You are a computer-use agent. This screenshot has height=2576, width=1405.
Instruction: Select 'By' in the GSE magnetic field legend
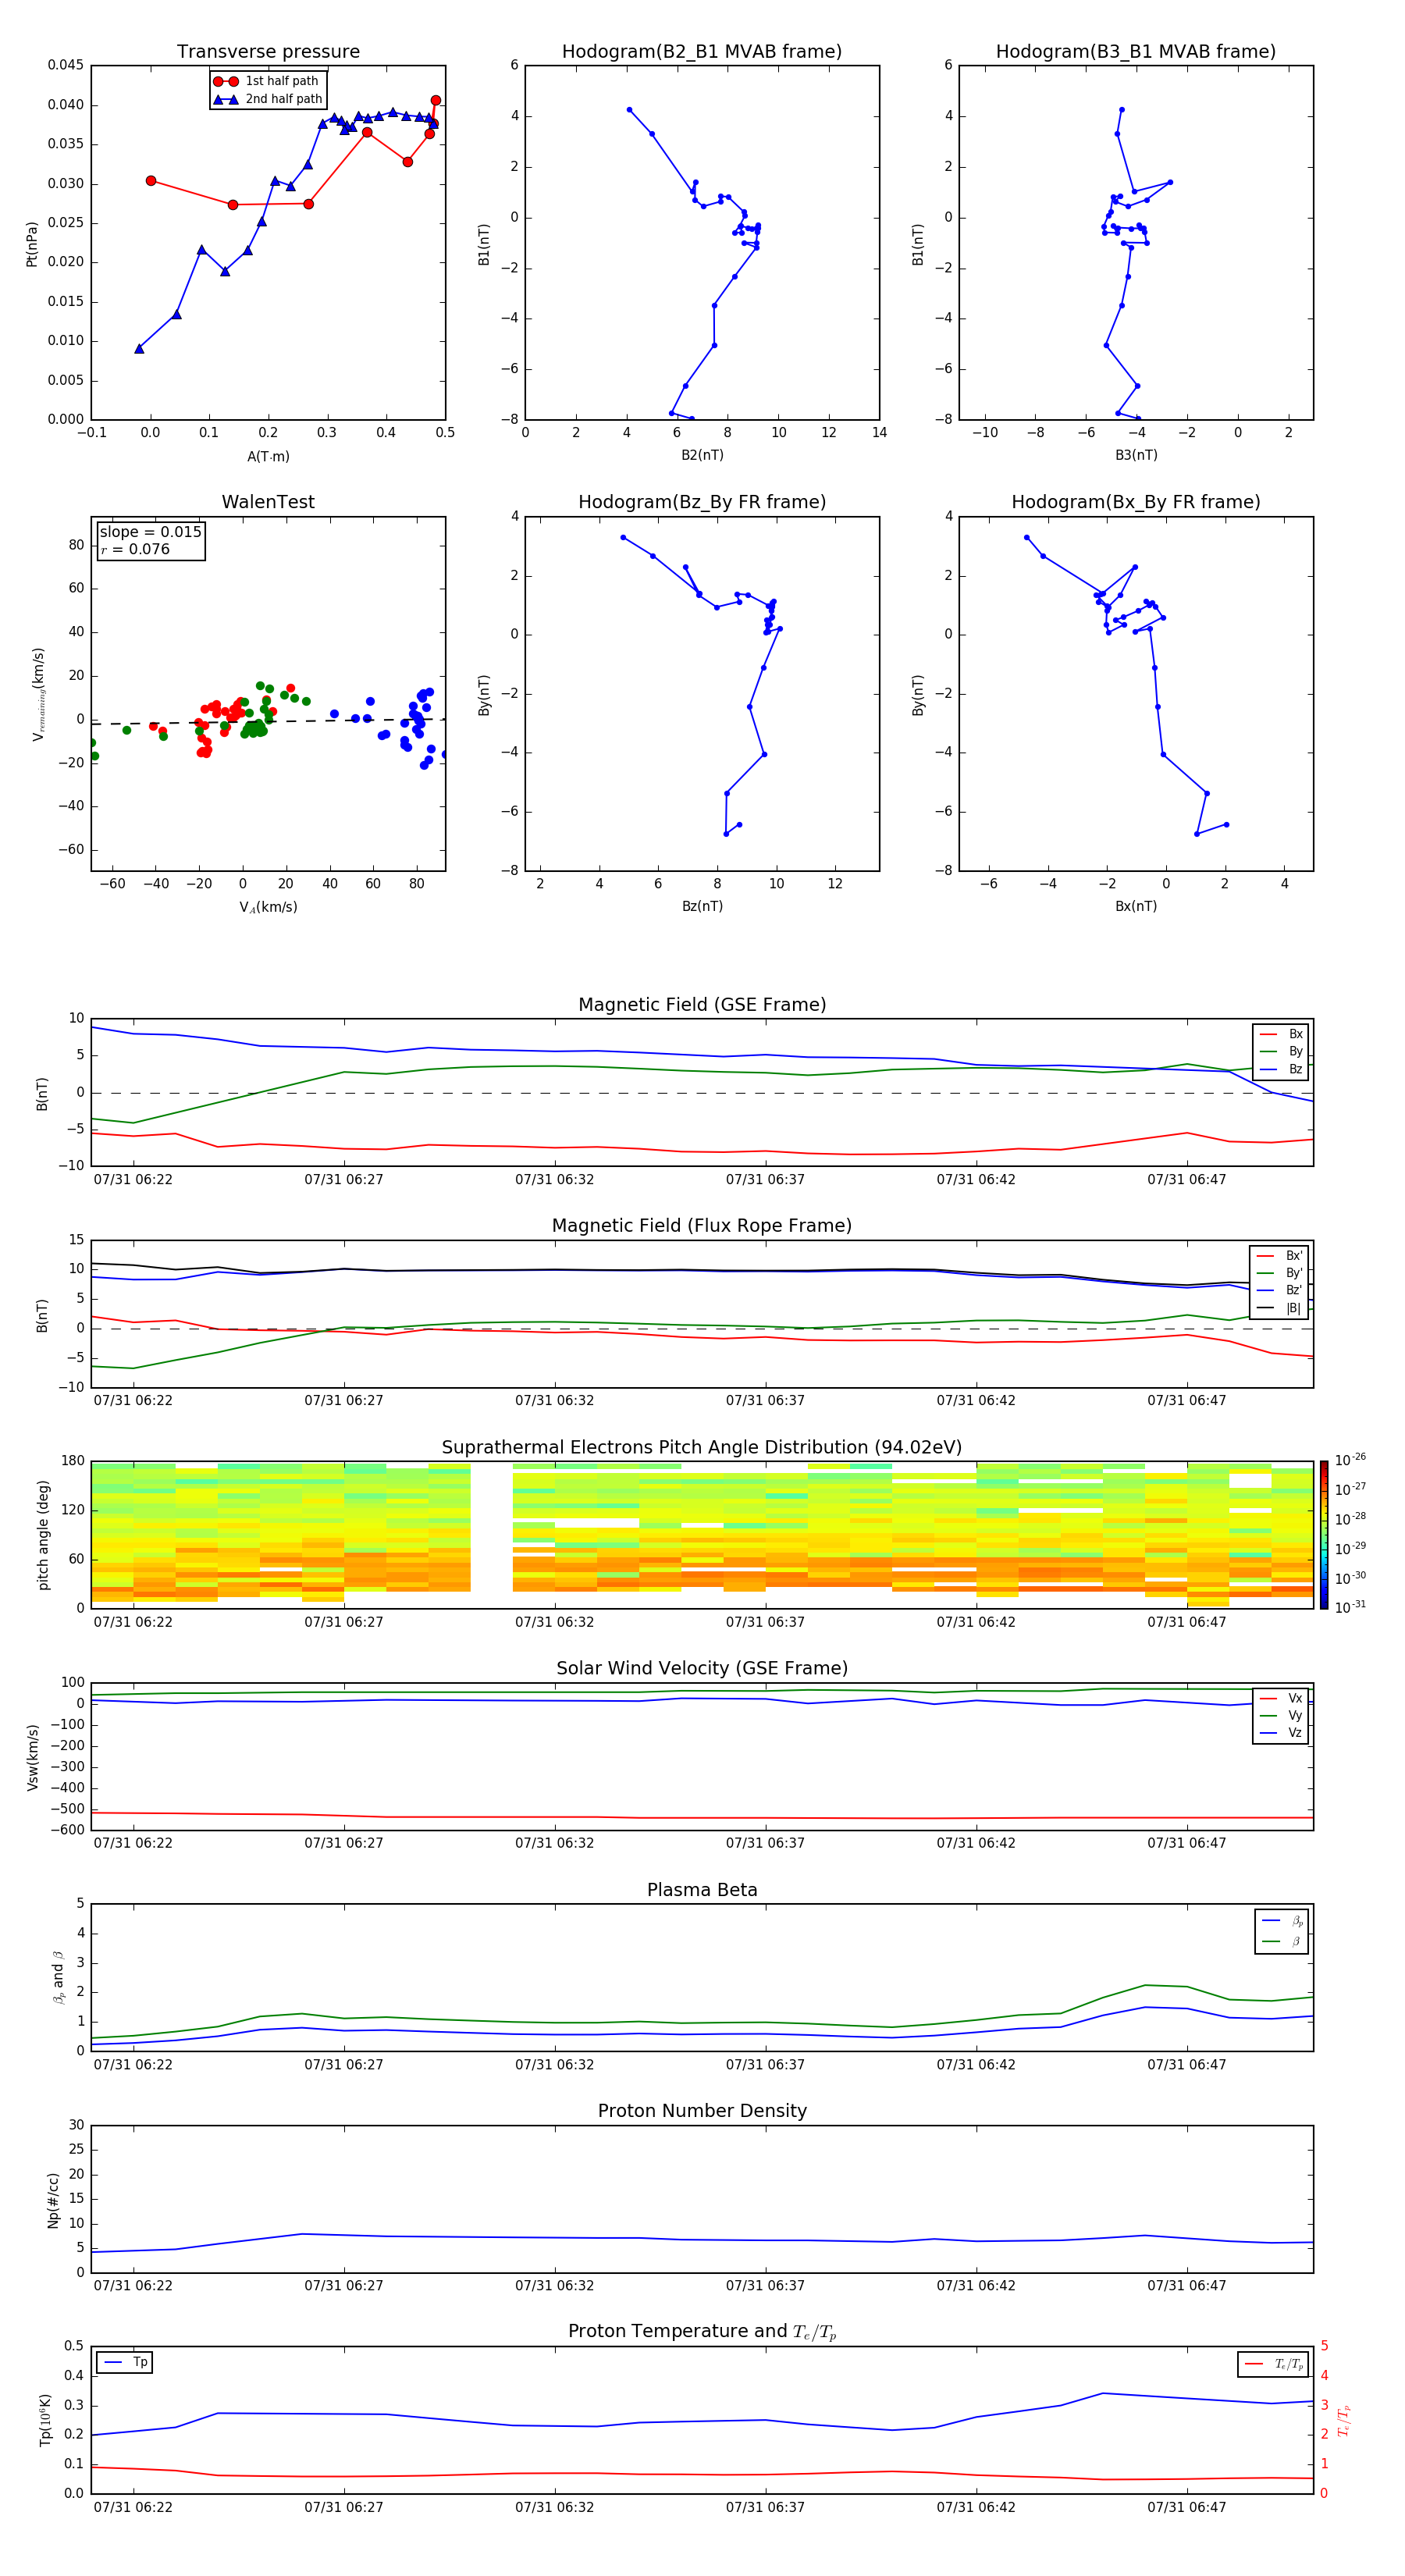point(1281,1051)
